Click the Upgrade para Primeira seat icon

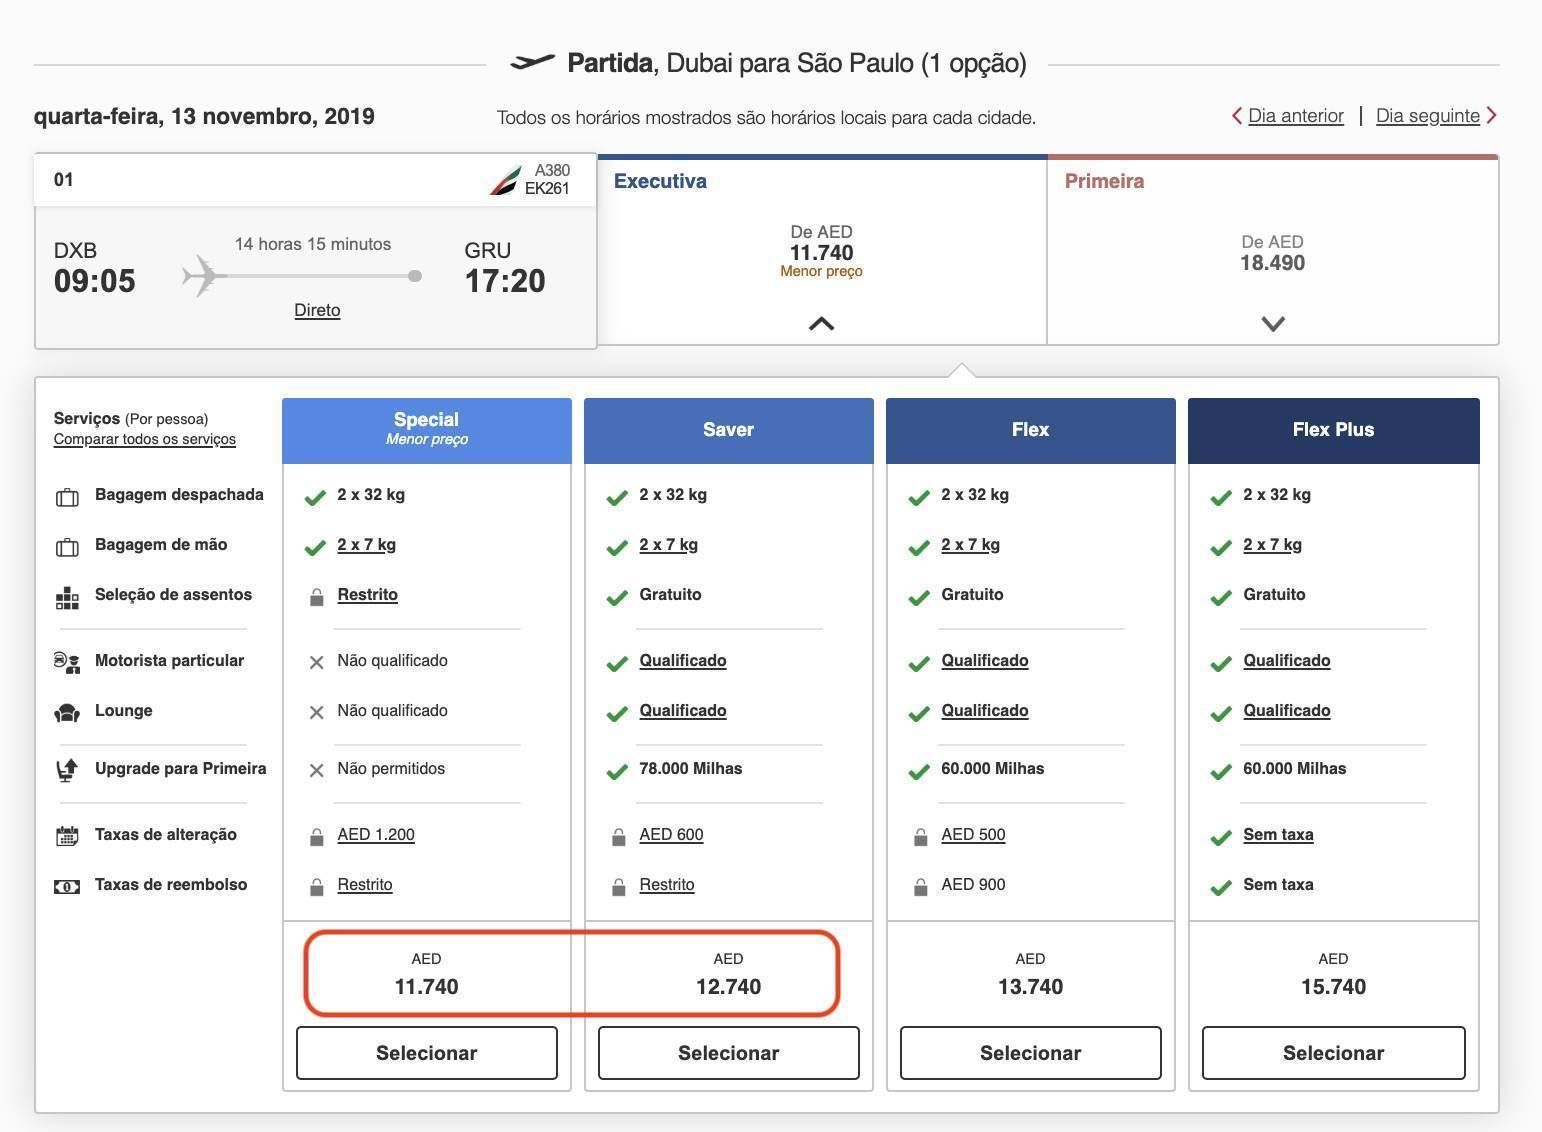(x=67, y=770)
